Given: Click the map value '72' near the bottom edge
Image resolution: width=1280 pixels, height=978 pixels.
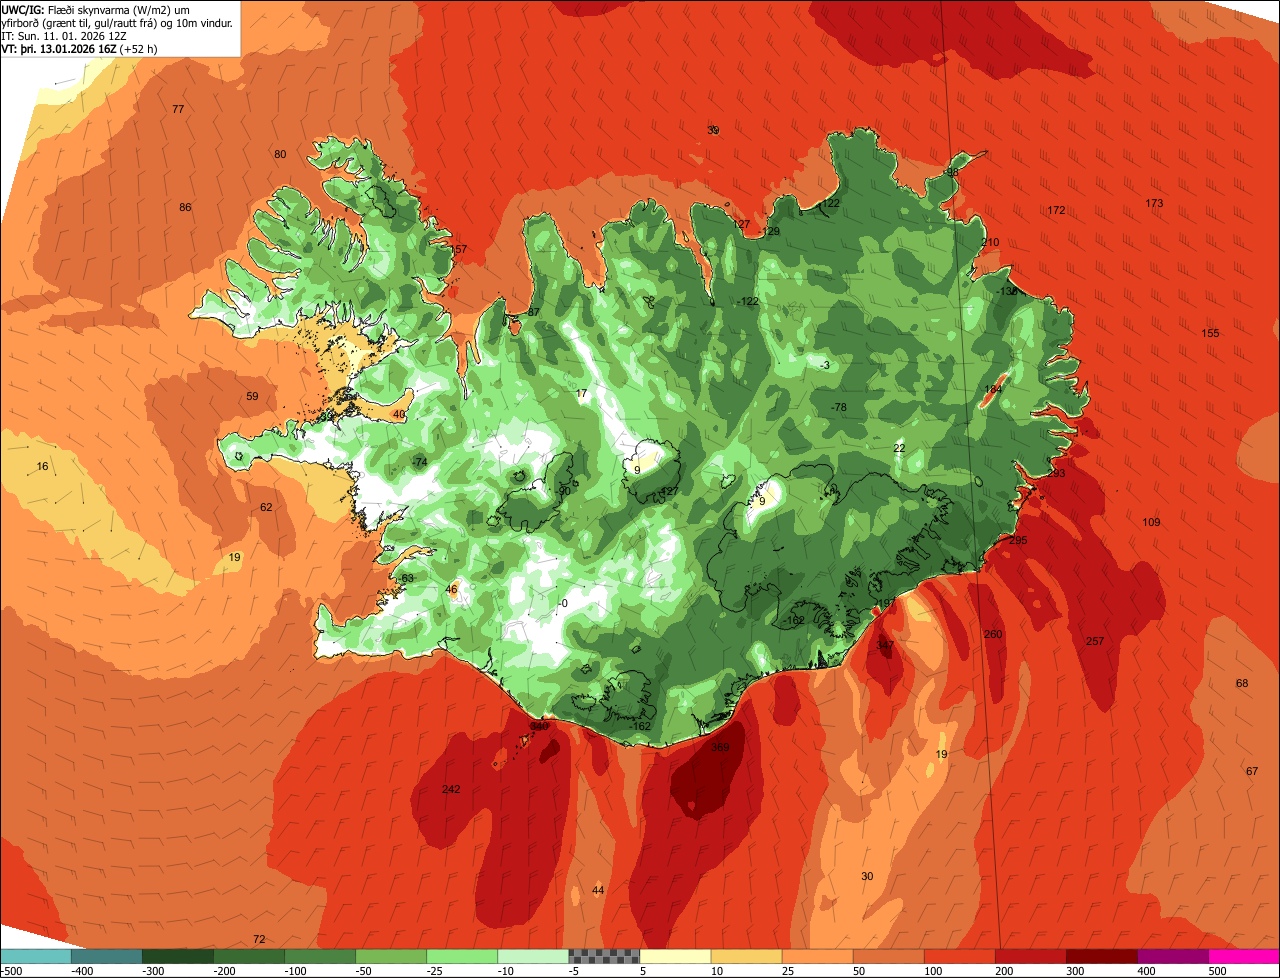Looking at the screenshot, I should pyautogui.click(x=259, y=939).
